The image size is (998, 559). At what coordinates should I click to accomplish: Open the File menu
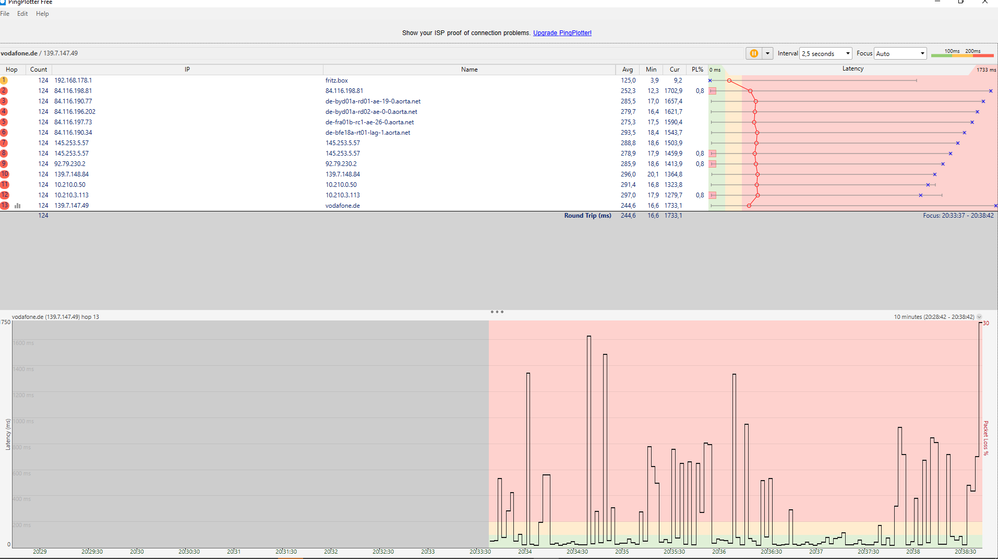point(6,14)
